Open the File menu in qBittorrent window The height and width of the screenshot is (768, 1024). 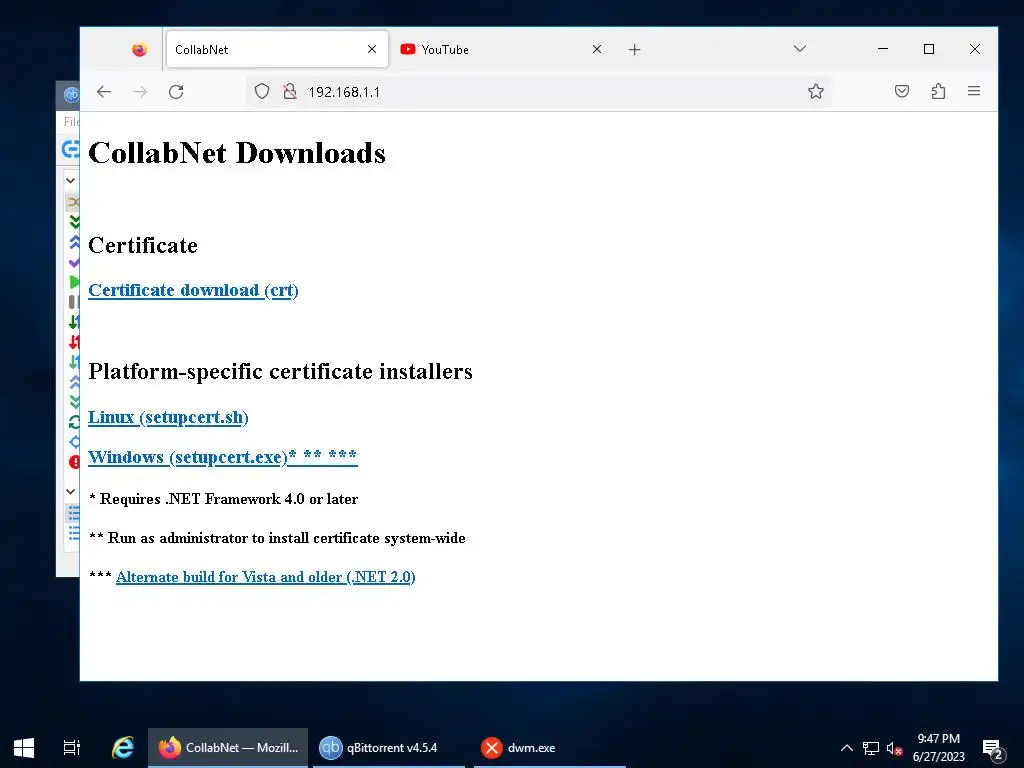(x=71, y=121)
